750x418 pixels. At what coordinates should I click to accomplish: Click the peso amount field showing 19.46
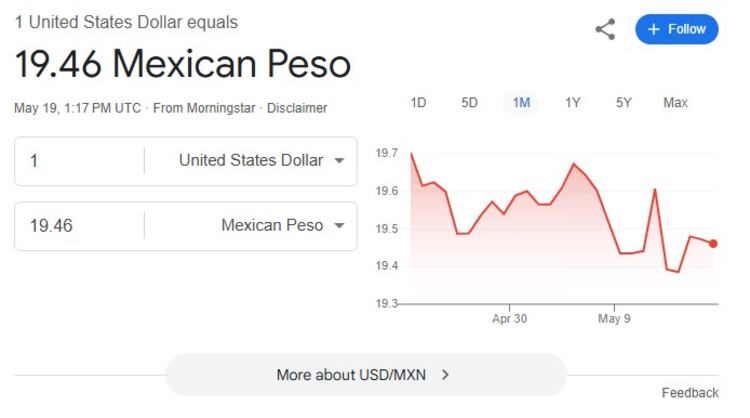pos(80,226)
